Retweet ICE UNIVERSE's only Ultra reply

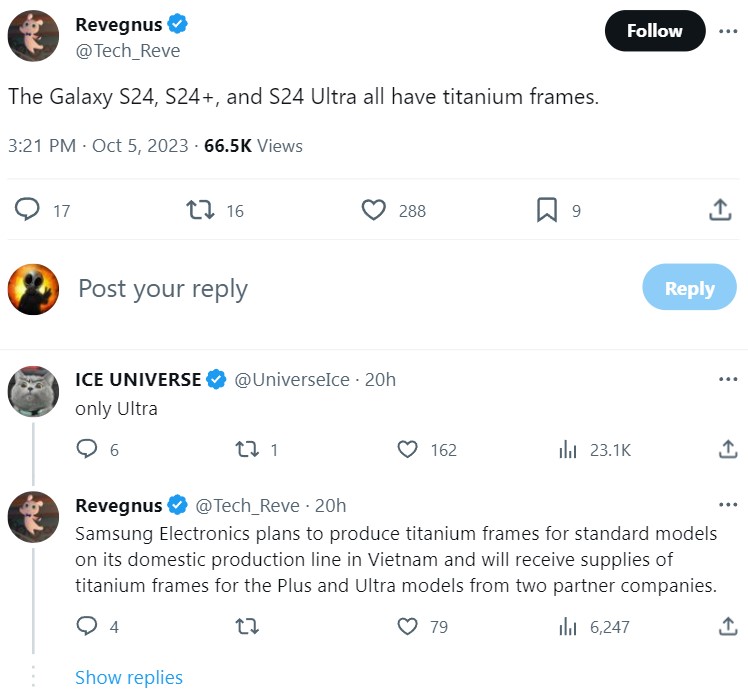[x=247, y=449]
